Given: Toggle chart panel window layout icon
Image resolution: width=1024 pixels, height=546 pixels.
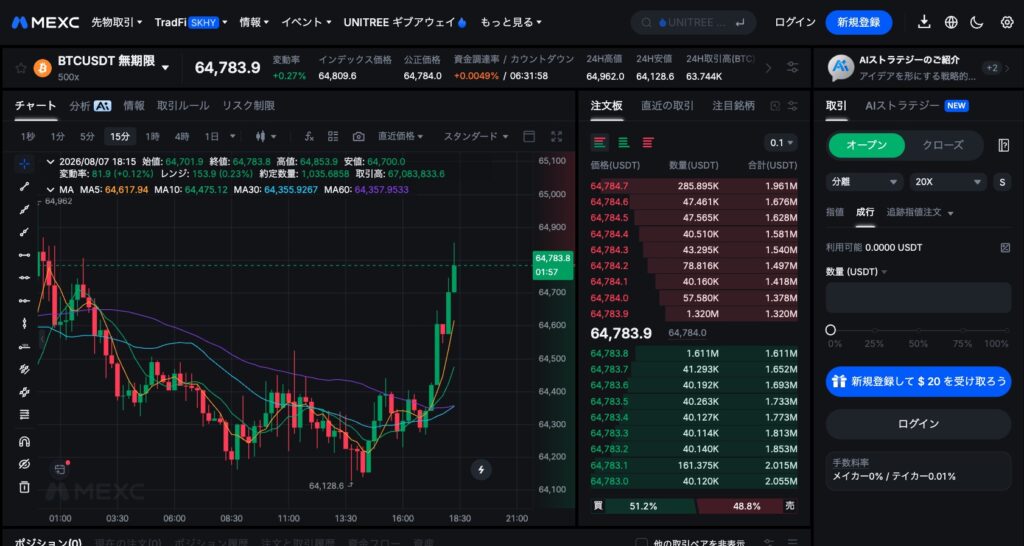Looking at the screenshot, I should point(529,136).
